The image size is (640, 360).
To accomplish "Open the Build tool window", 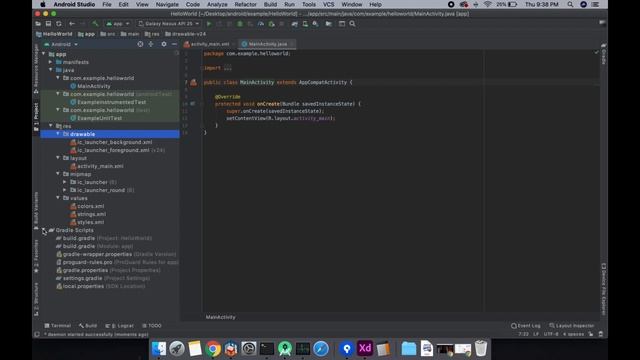I will click(x=88, y=326).
